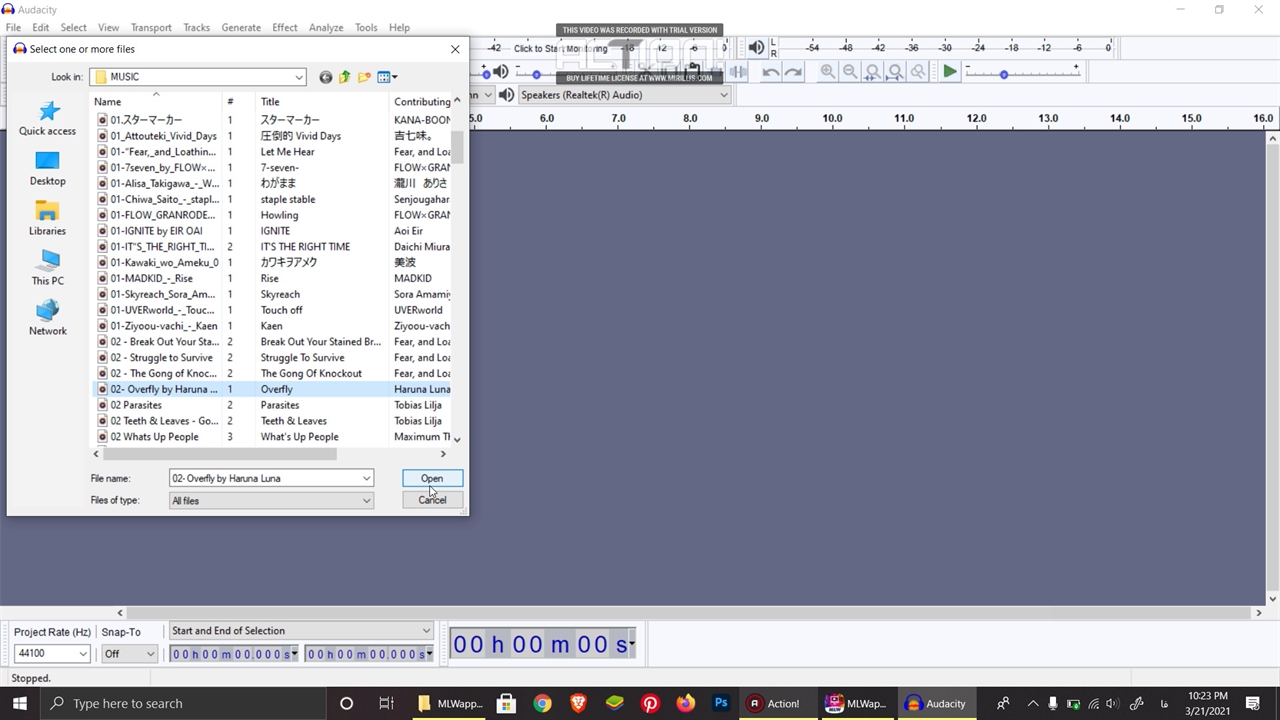Select This PC in the dialog sidebar
Screen dimensions: 1280x720
click(x=47, y=268)
